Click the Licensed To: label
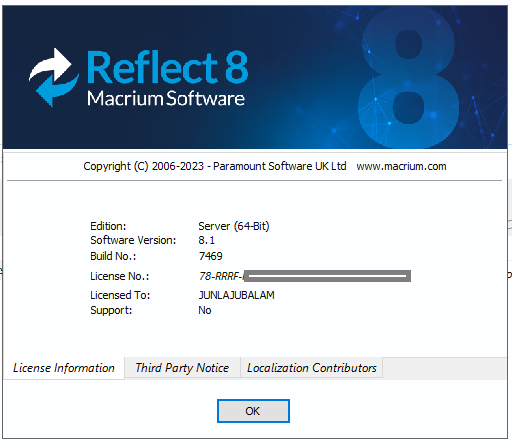Screen dimensions: 512x445 [120, 295]
